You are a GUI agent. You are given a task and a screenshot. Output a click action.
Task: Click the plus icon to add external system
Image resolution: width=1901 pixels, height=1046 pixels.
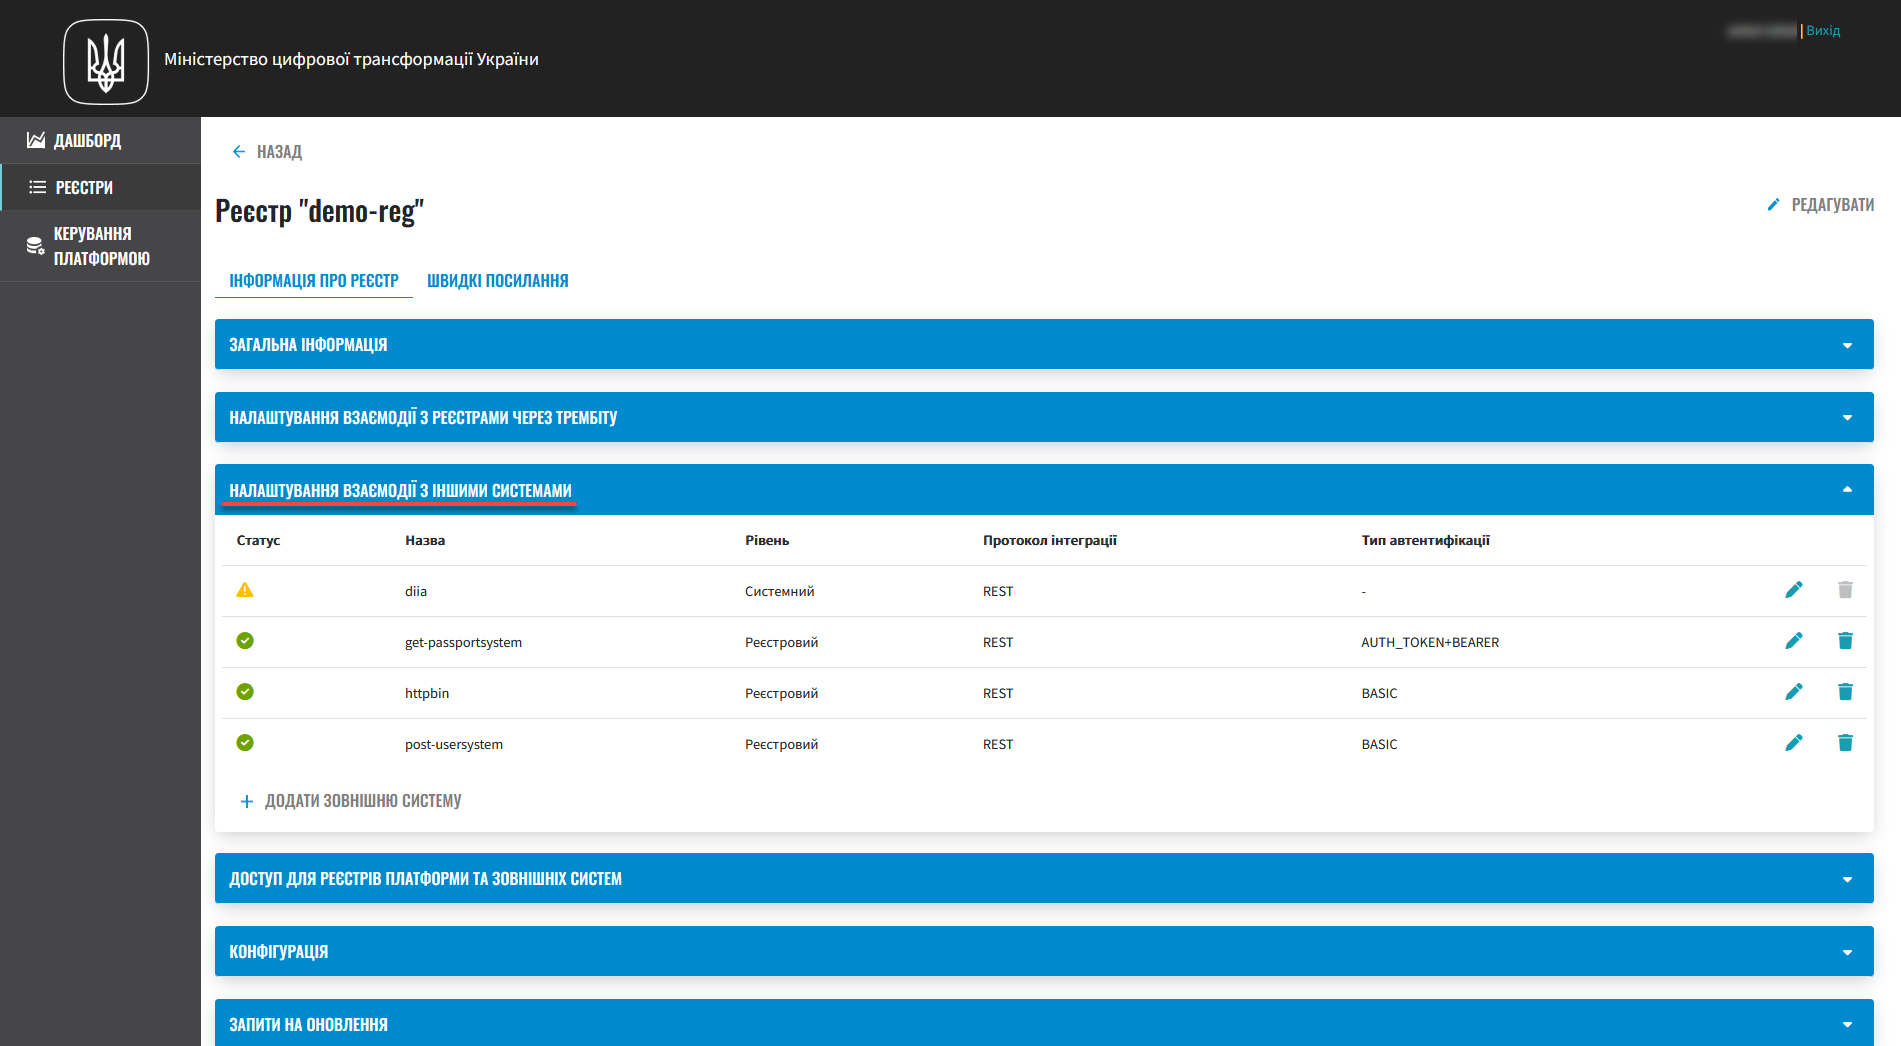click(x=247, y=801)
